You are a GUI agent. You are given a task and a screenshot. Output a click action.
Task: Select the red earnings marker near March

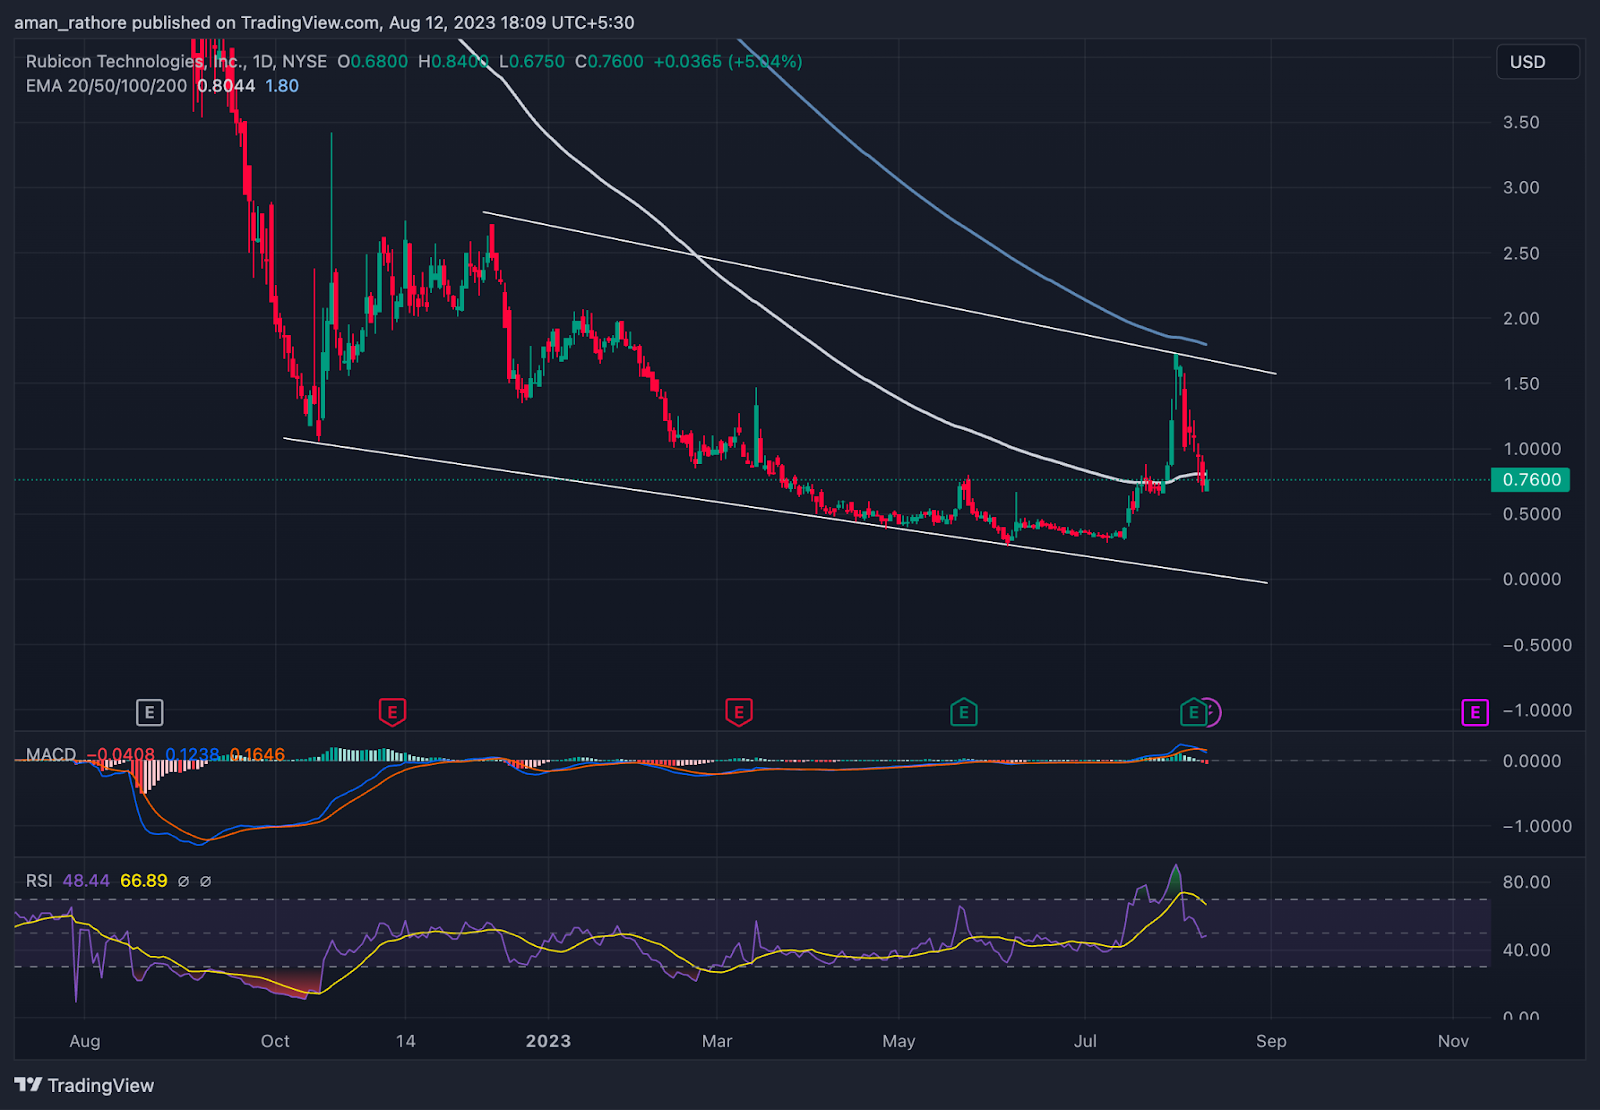(738, 713)
